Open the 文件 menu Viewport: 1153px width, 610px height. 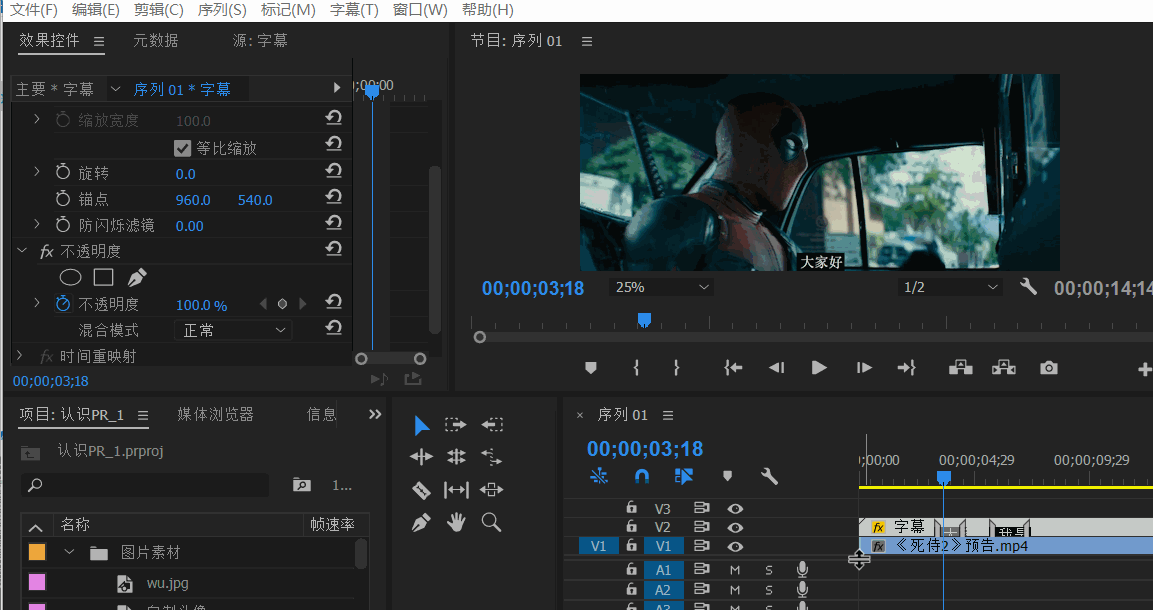(33, 10)
